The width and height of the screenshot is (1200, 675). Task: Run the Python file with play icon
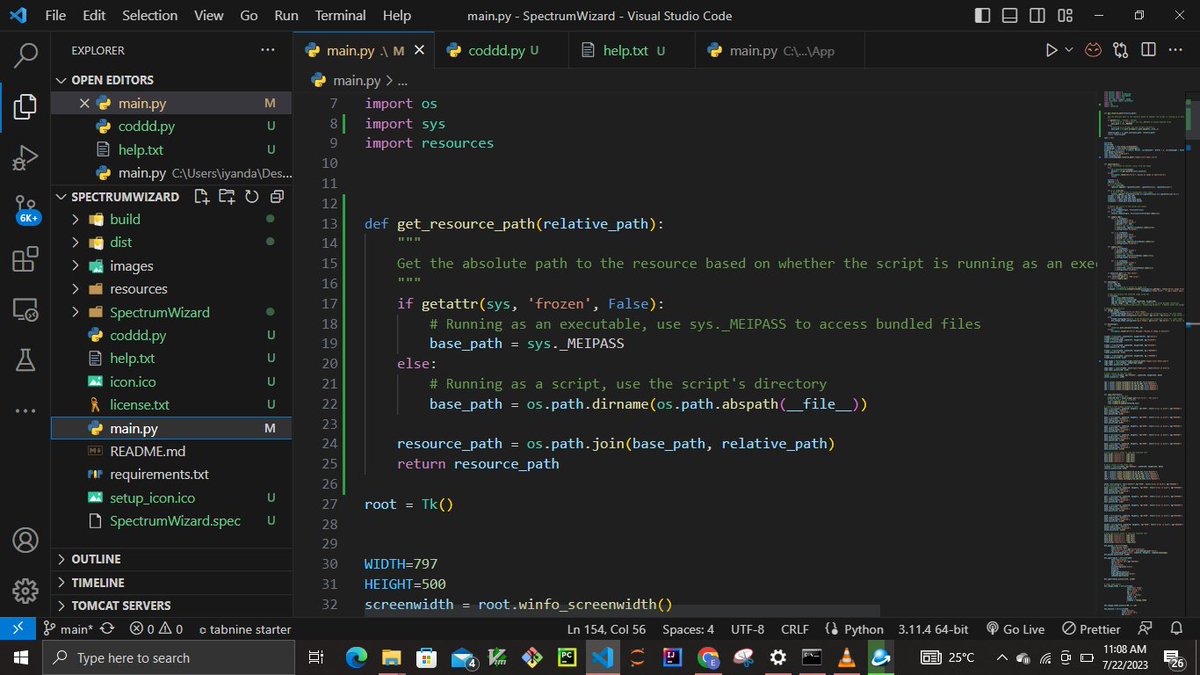point(1051,50)
